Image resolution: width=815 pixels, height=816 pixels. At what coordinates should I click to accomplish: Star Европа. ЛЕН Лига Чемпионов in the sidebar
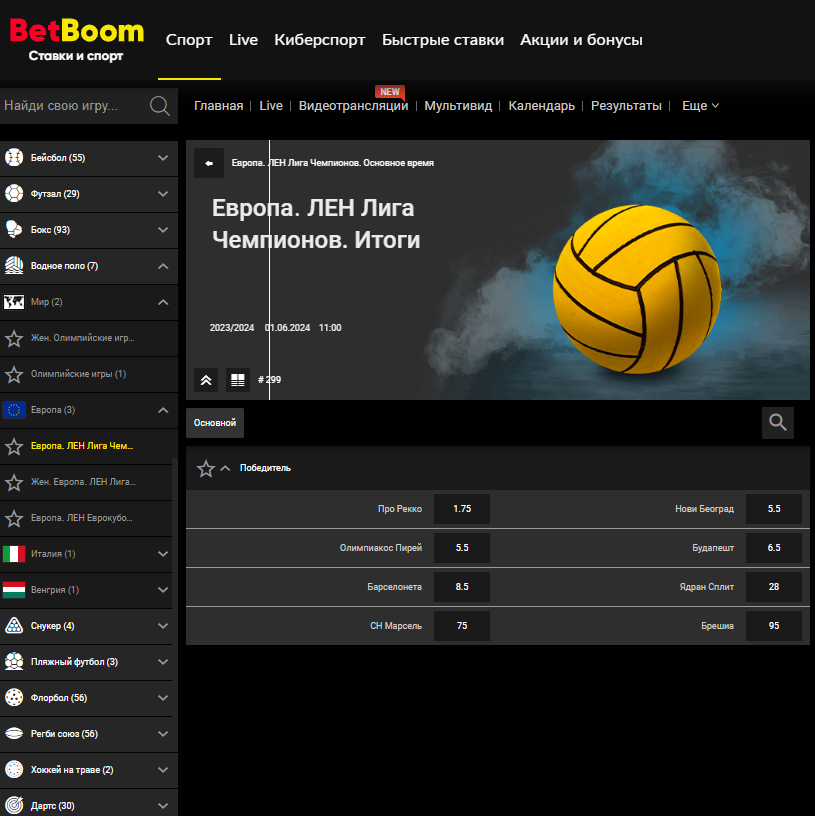point(14,447)
